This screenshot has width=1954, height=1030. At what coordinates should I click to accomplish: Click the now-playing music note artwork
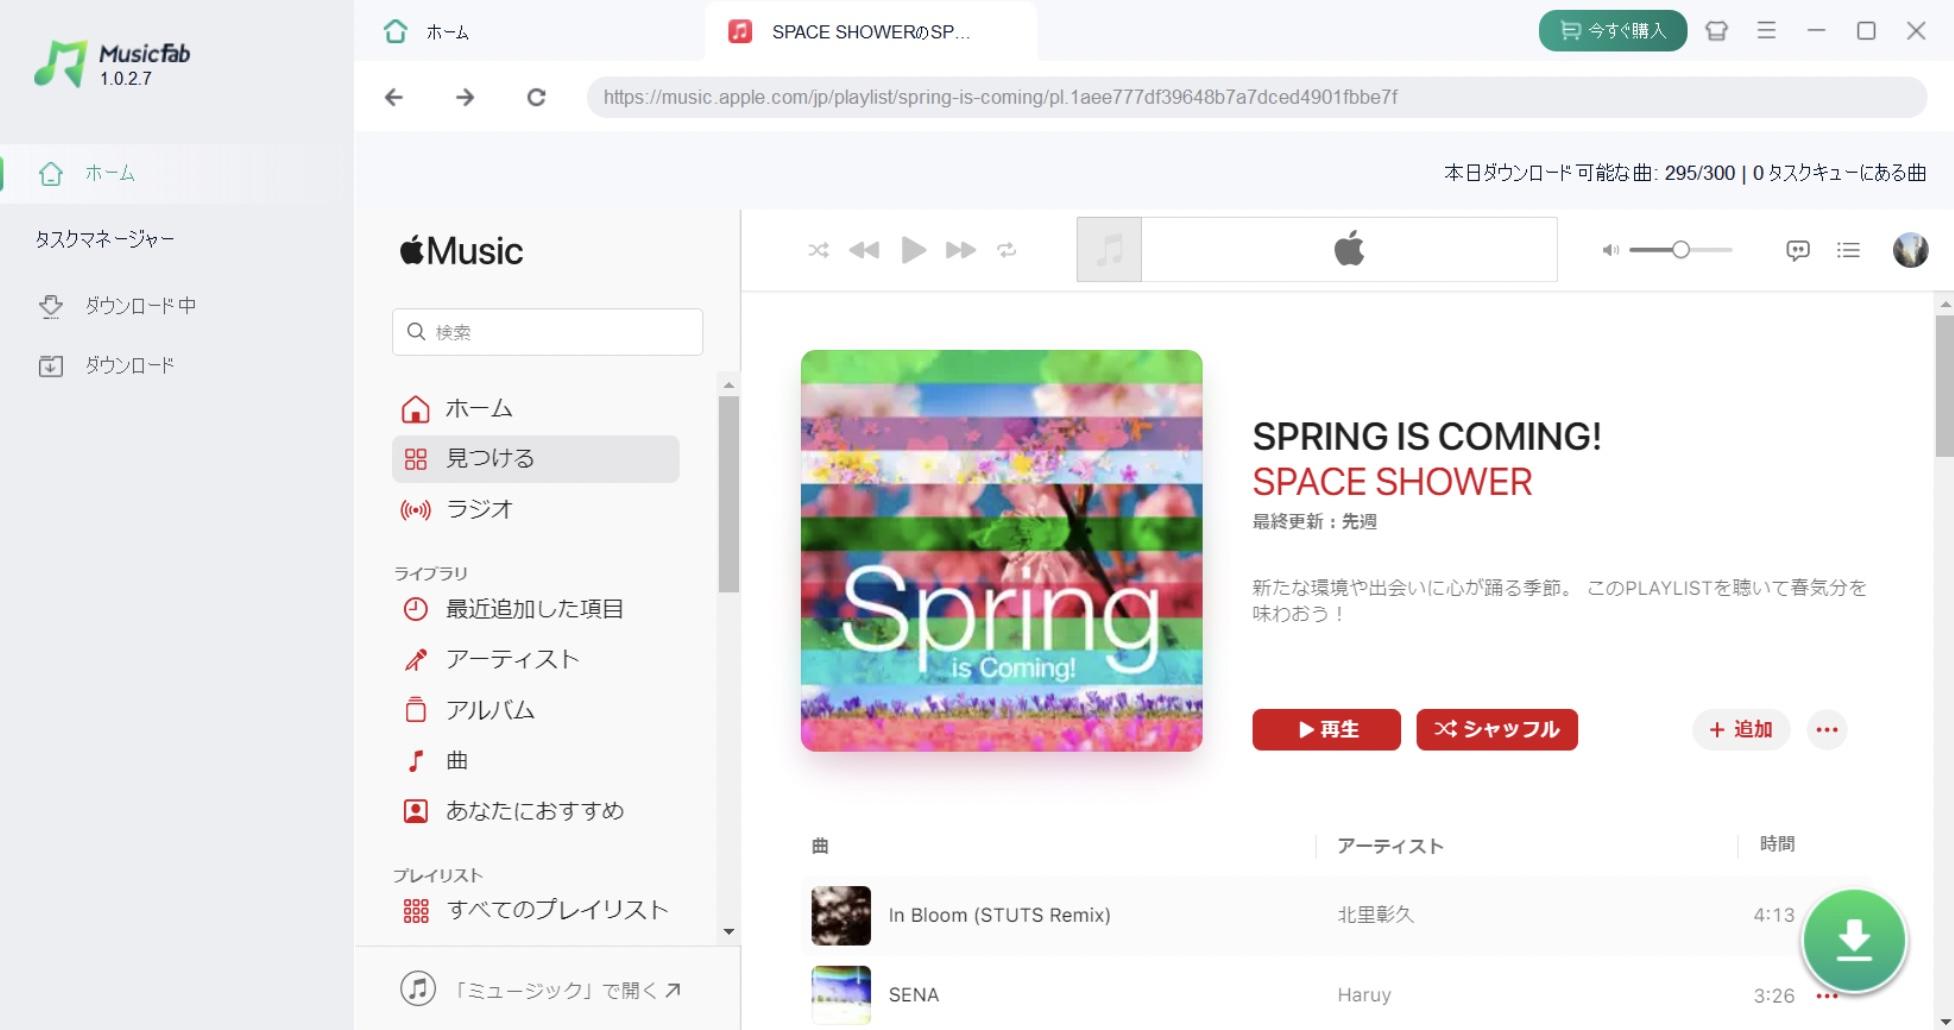coord(1109,250)
